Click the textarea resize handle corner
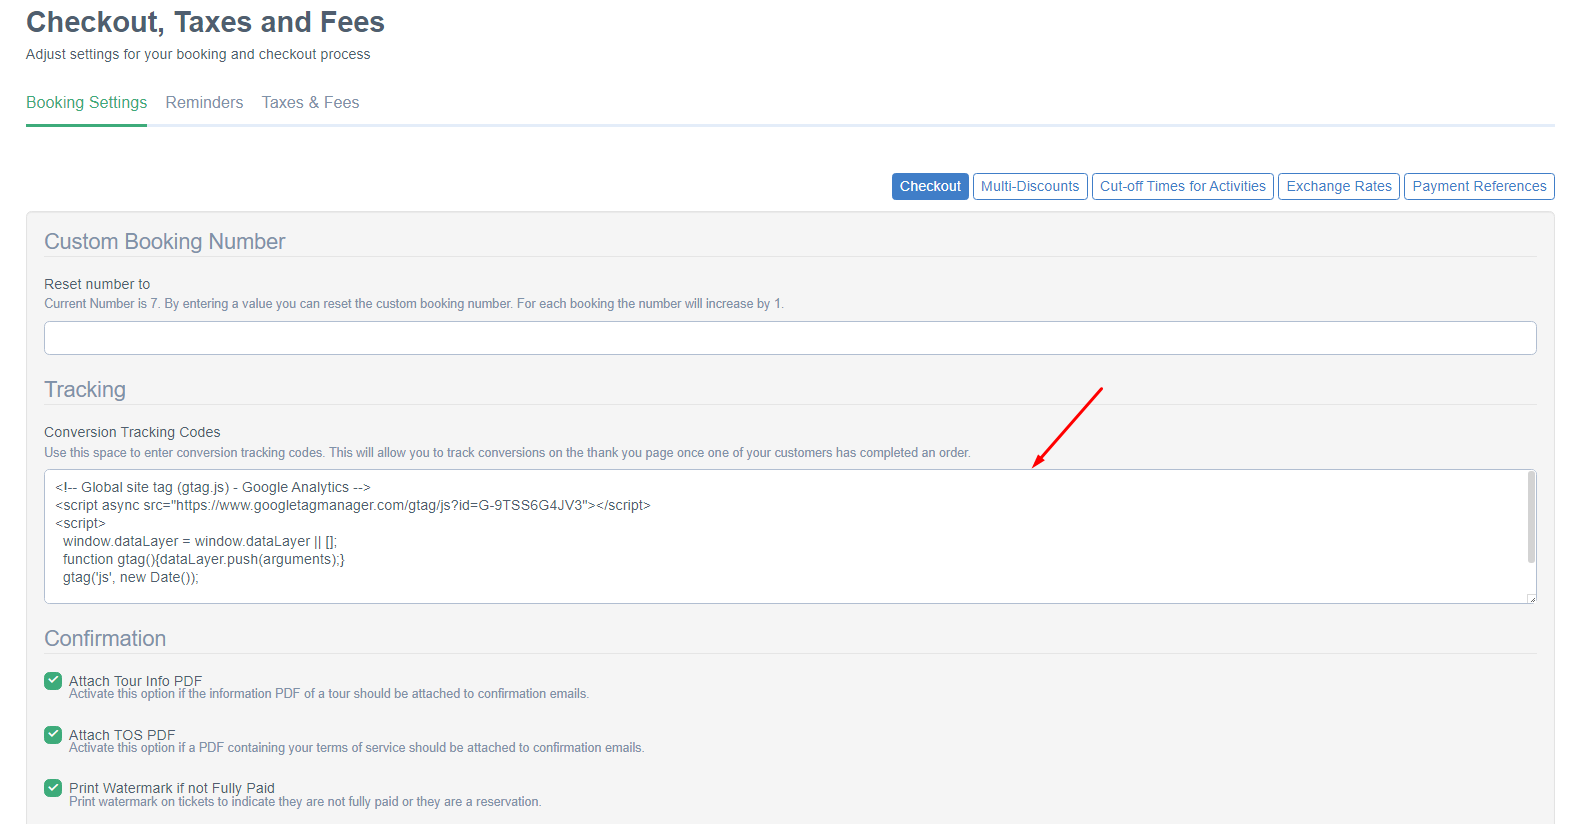 [x=1531, y=598]
